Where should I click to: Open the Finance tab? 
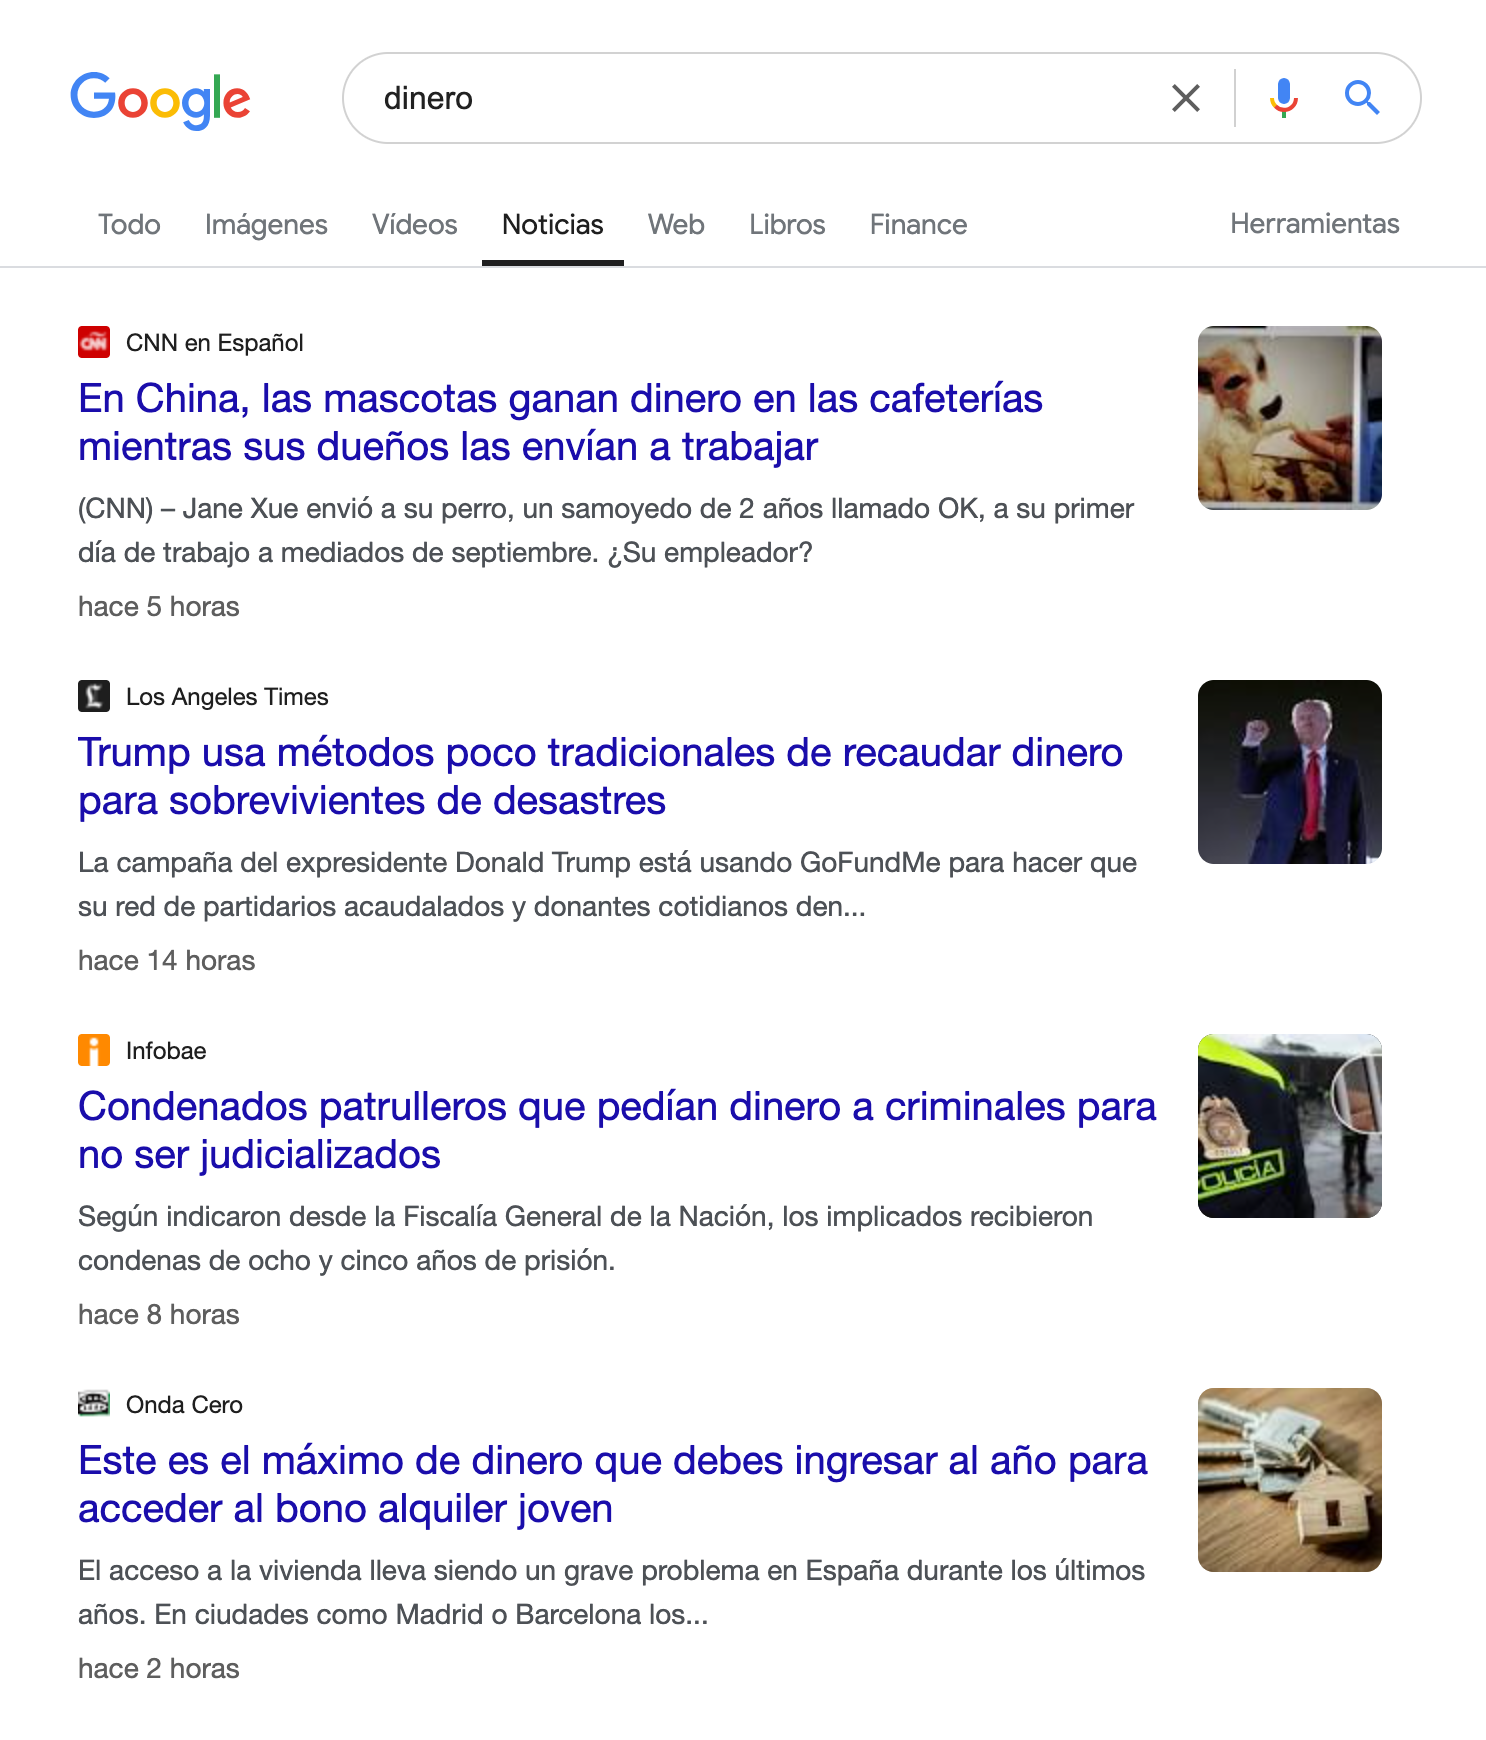pos(918,225)
